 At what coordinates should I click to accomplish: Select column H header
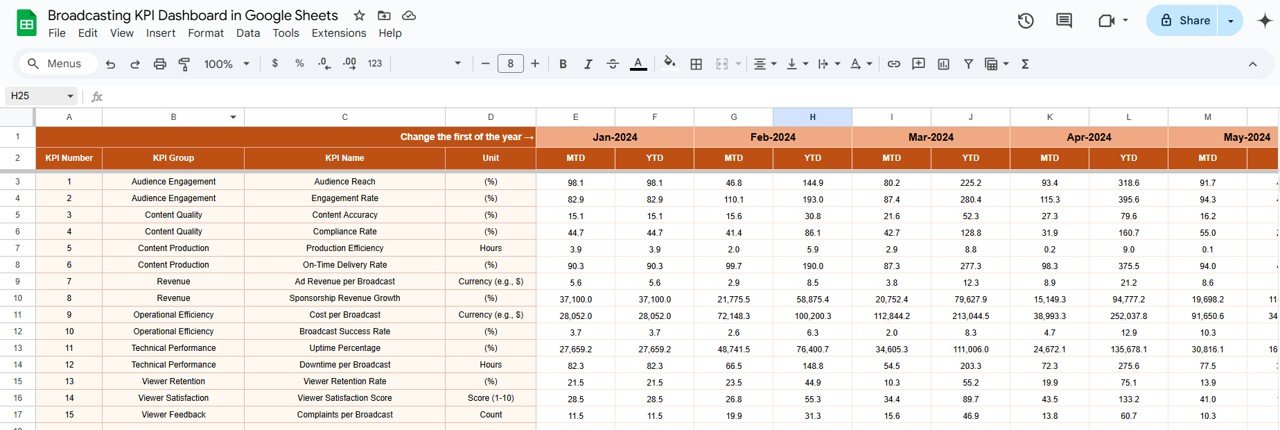812,117
